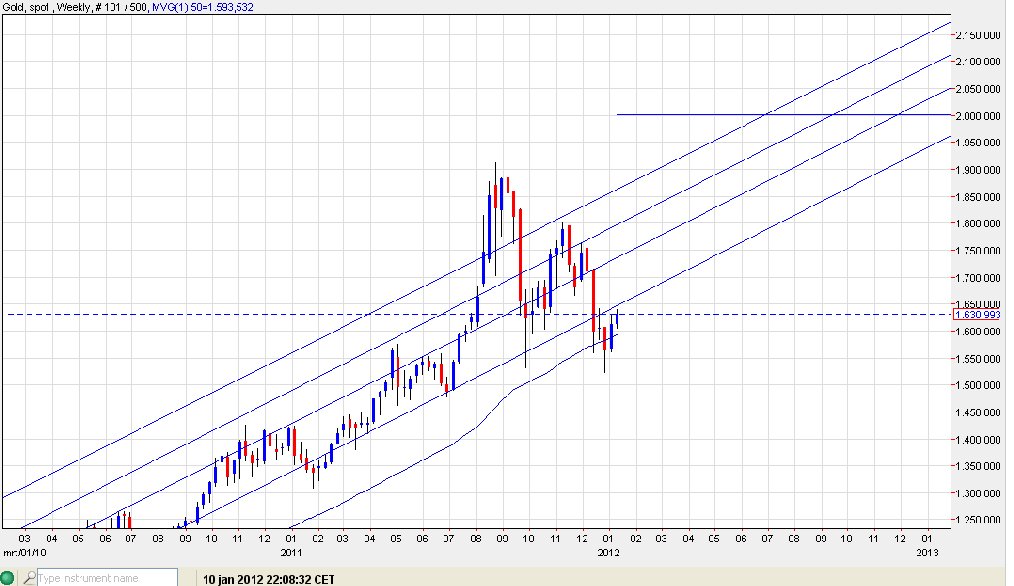Click the red current price tag 1.630 993
The height and width of the screenshot is (586, 1014).
[x=976, y=315]
